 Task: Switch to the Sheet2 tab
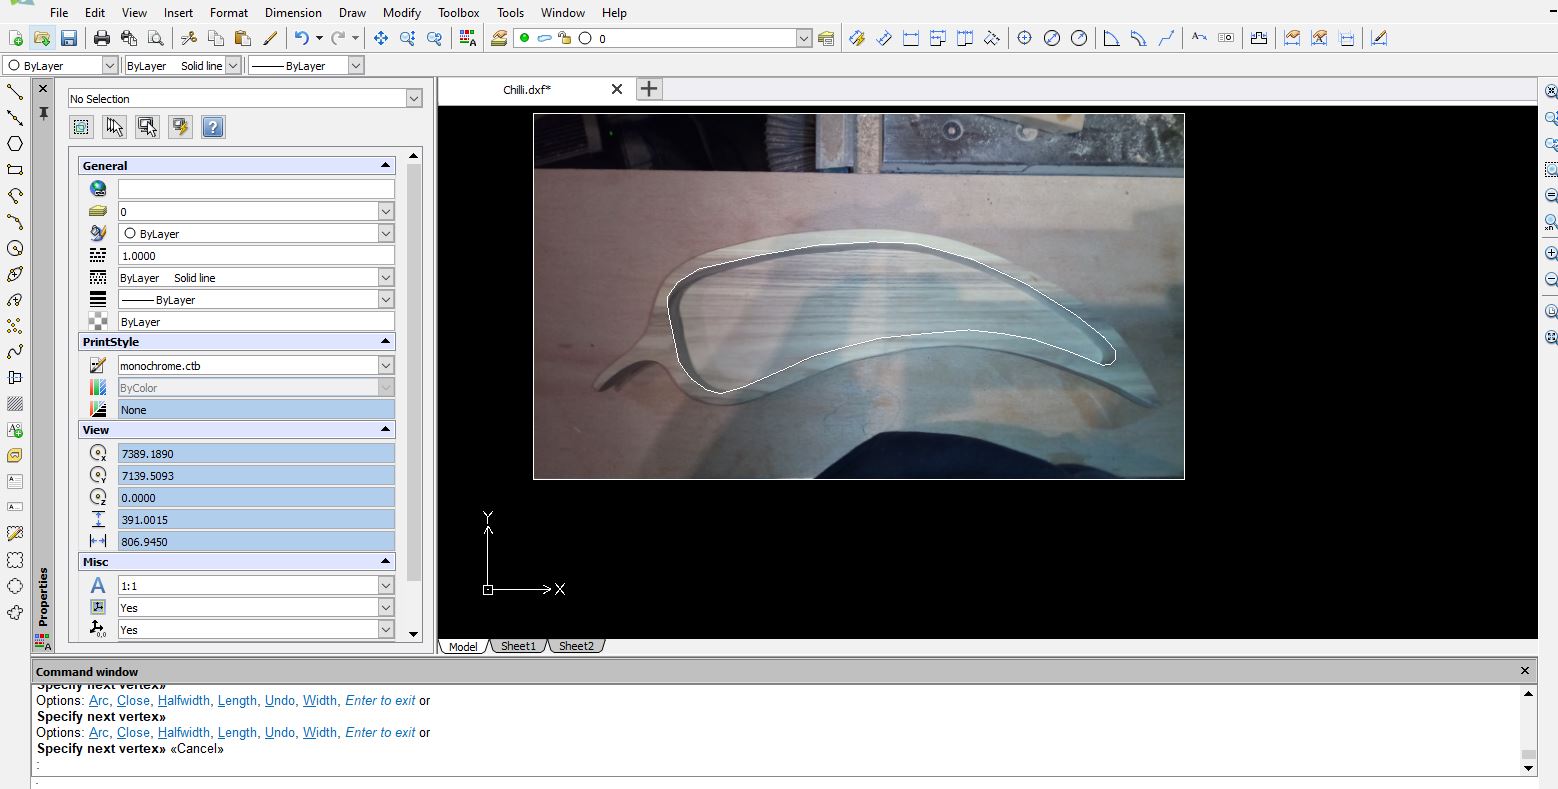pyautogui.click(x=576, y=646)
